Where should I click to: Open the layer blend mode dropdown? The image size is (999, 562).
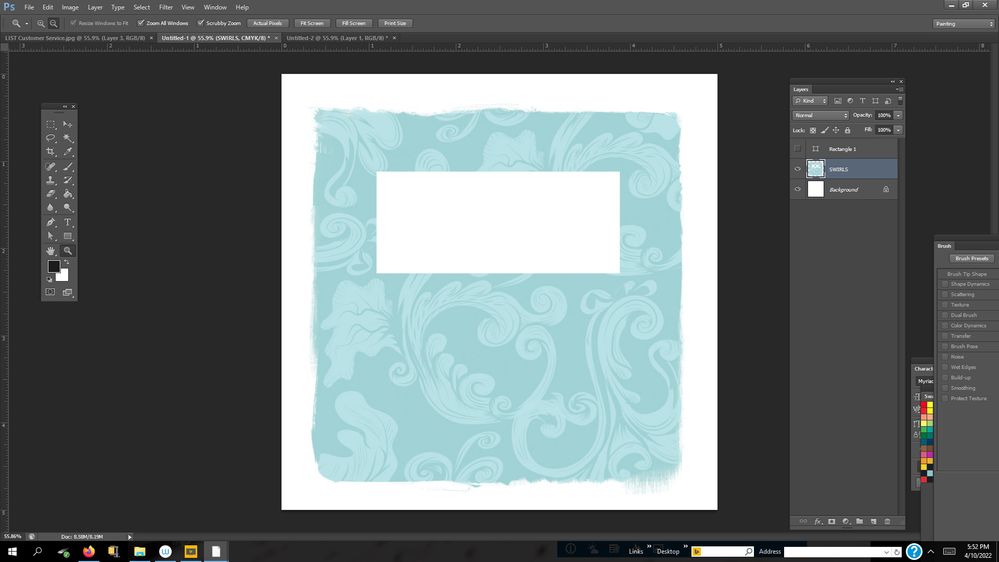coord(821,115)
